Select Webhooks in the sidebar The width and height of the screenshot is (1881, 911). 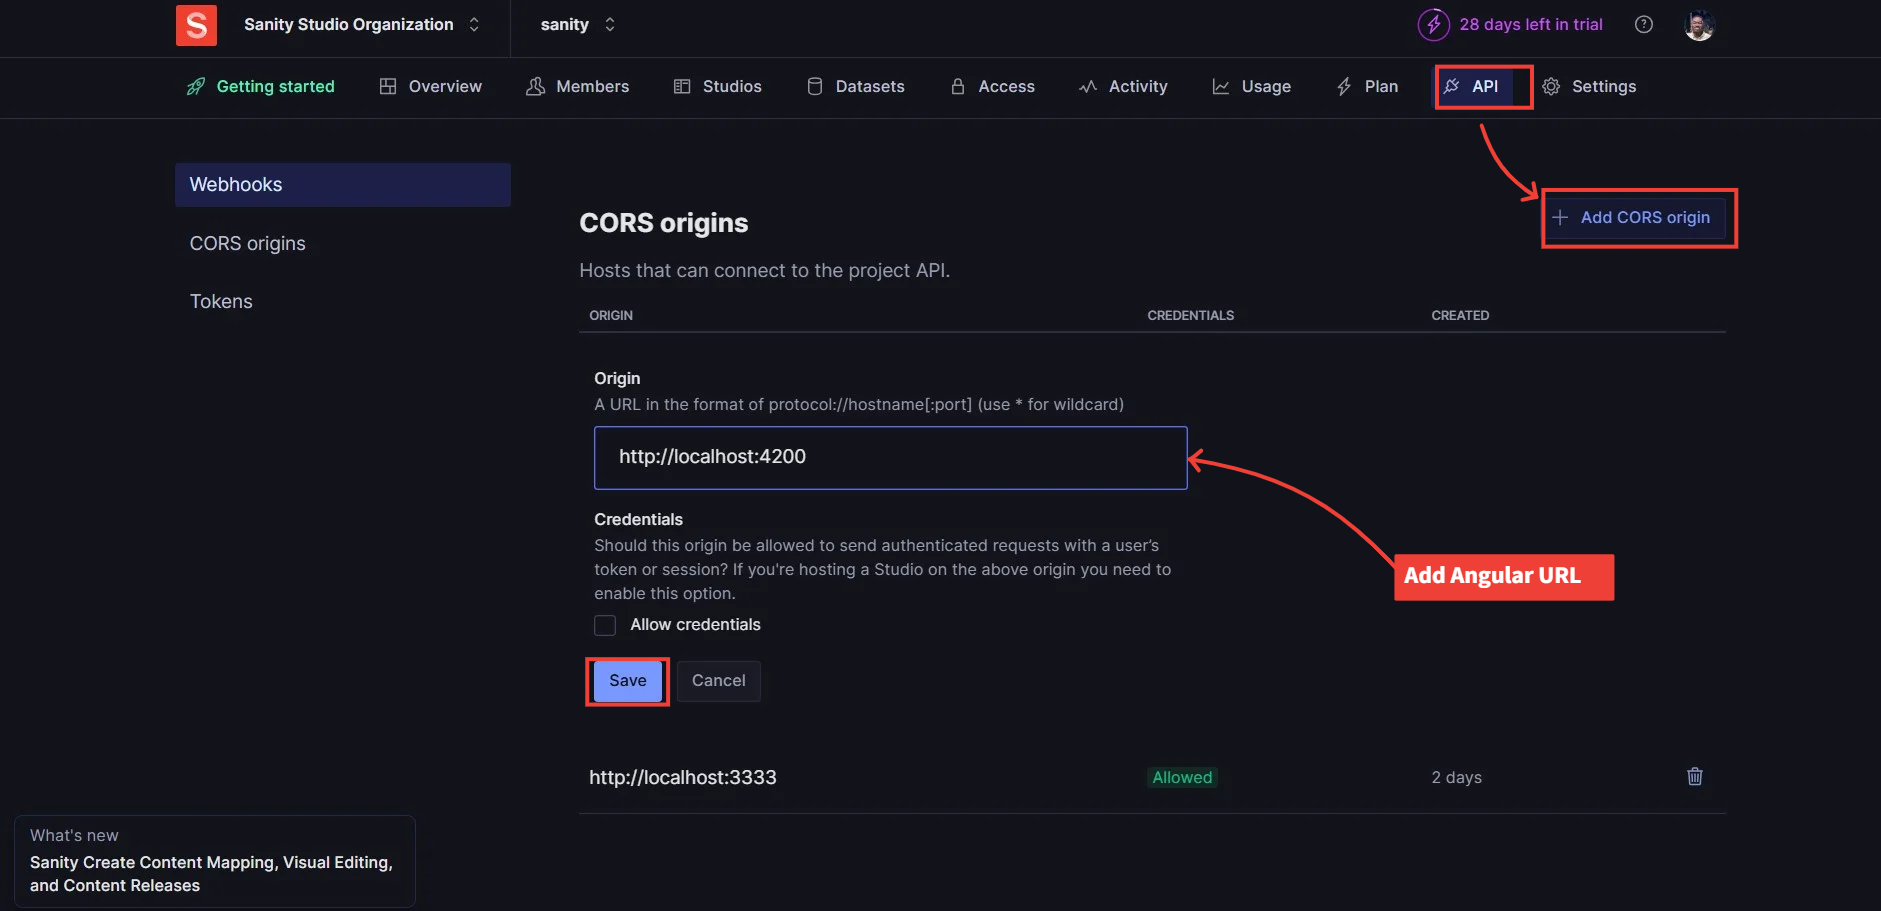click(343, 185)
